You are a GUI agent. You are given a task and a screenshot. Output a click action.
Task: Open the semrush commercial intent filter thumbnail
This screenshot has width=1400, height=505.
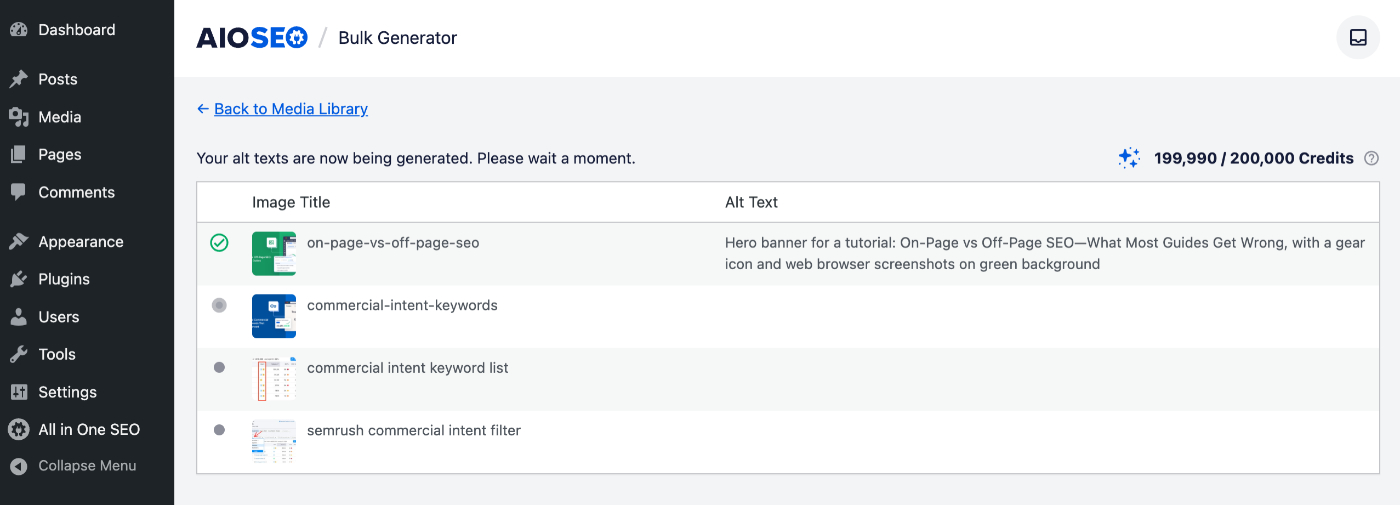coord(273,441)
